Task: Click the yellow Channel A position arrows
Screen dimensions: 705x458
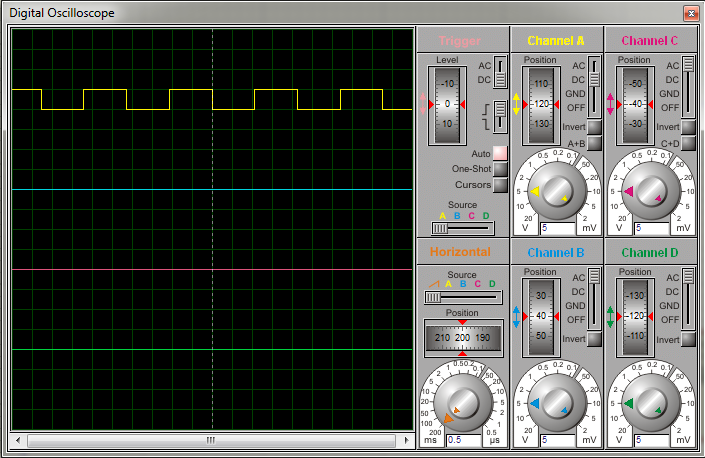Action: [516, 104]
